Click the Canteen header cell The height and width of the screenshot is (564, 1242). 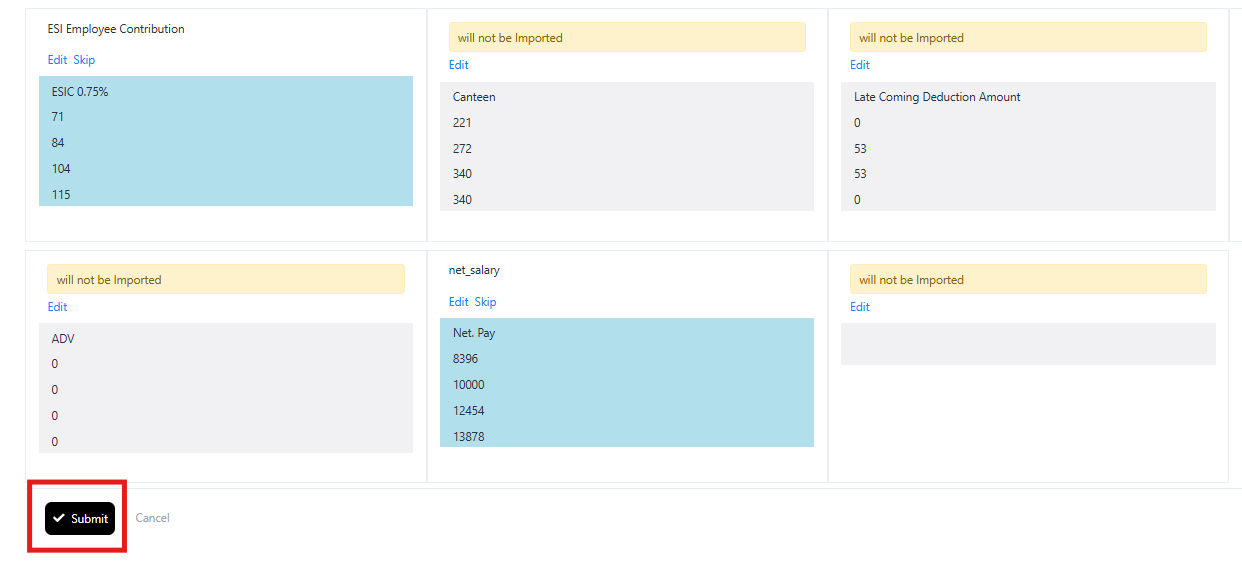pos(474,97)
